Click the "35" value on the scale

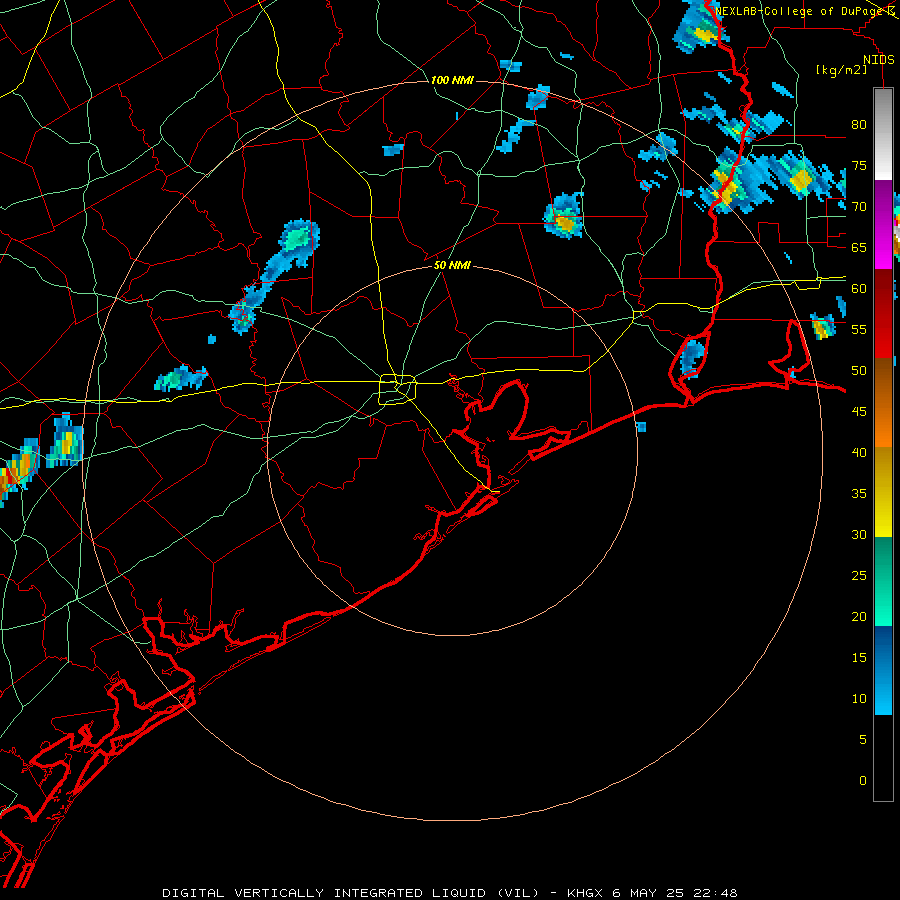pyautogui.click(x=859, y=494)
